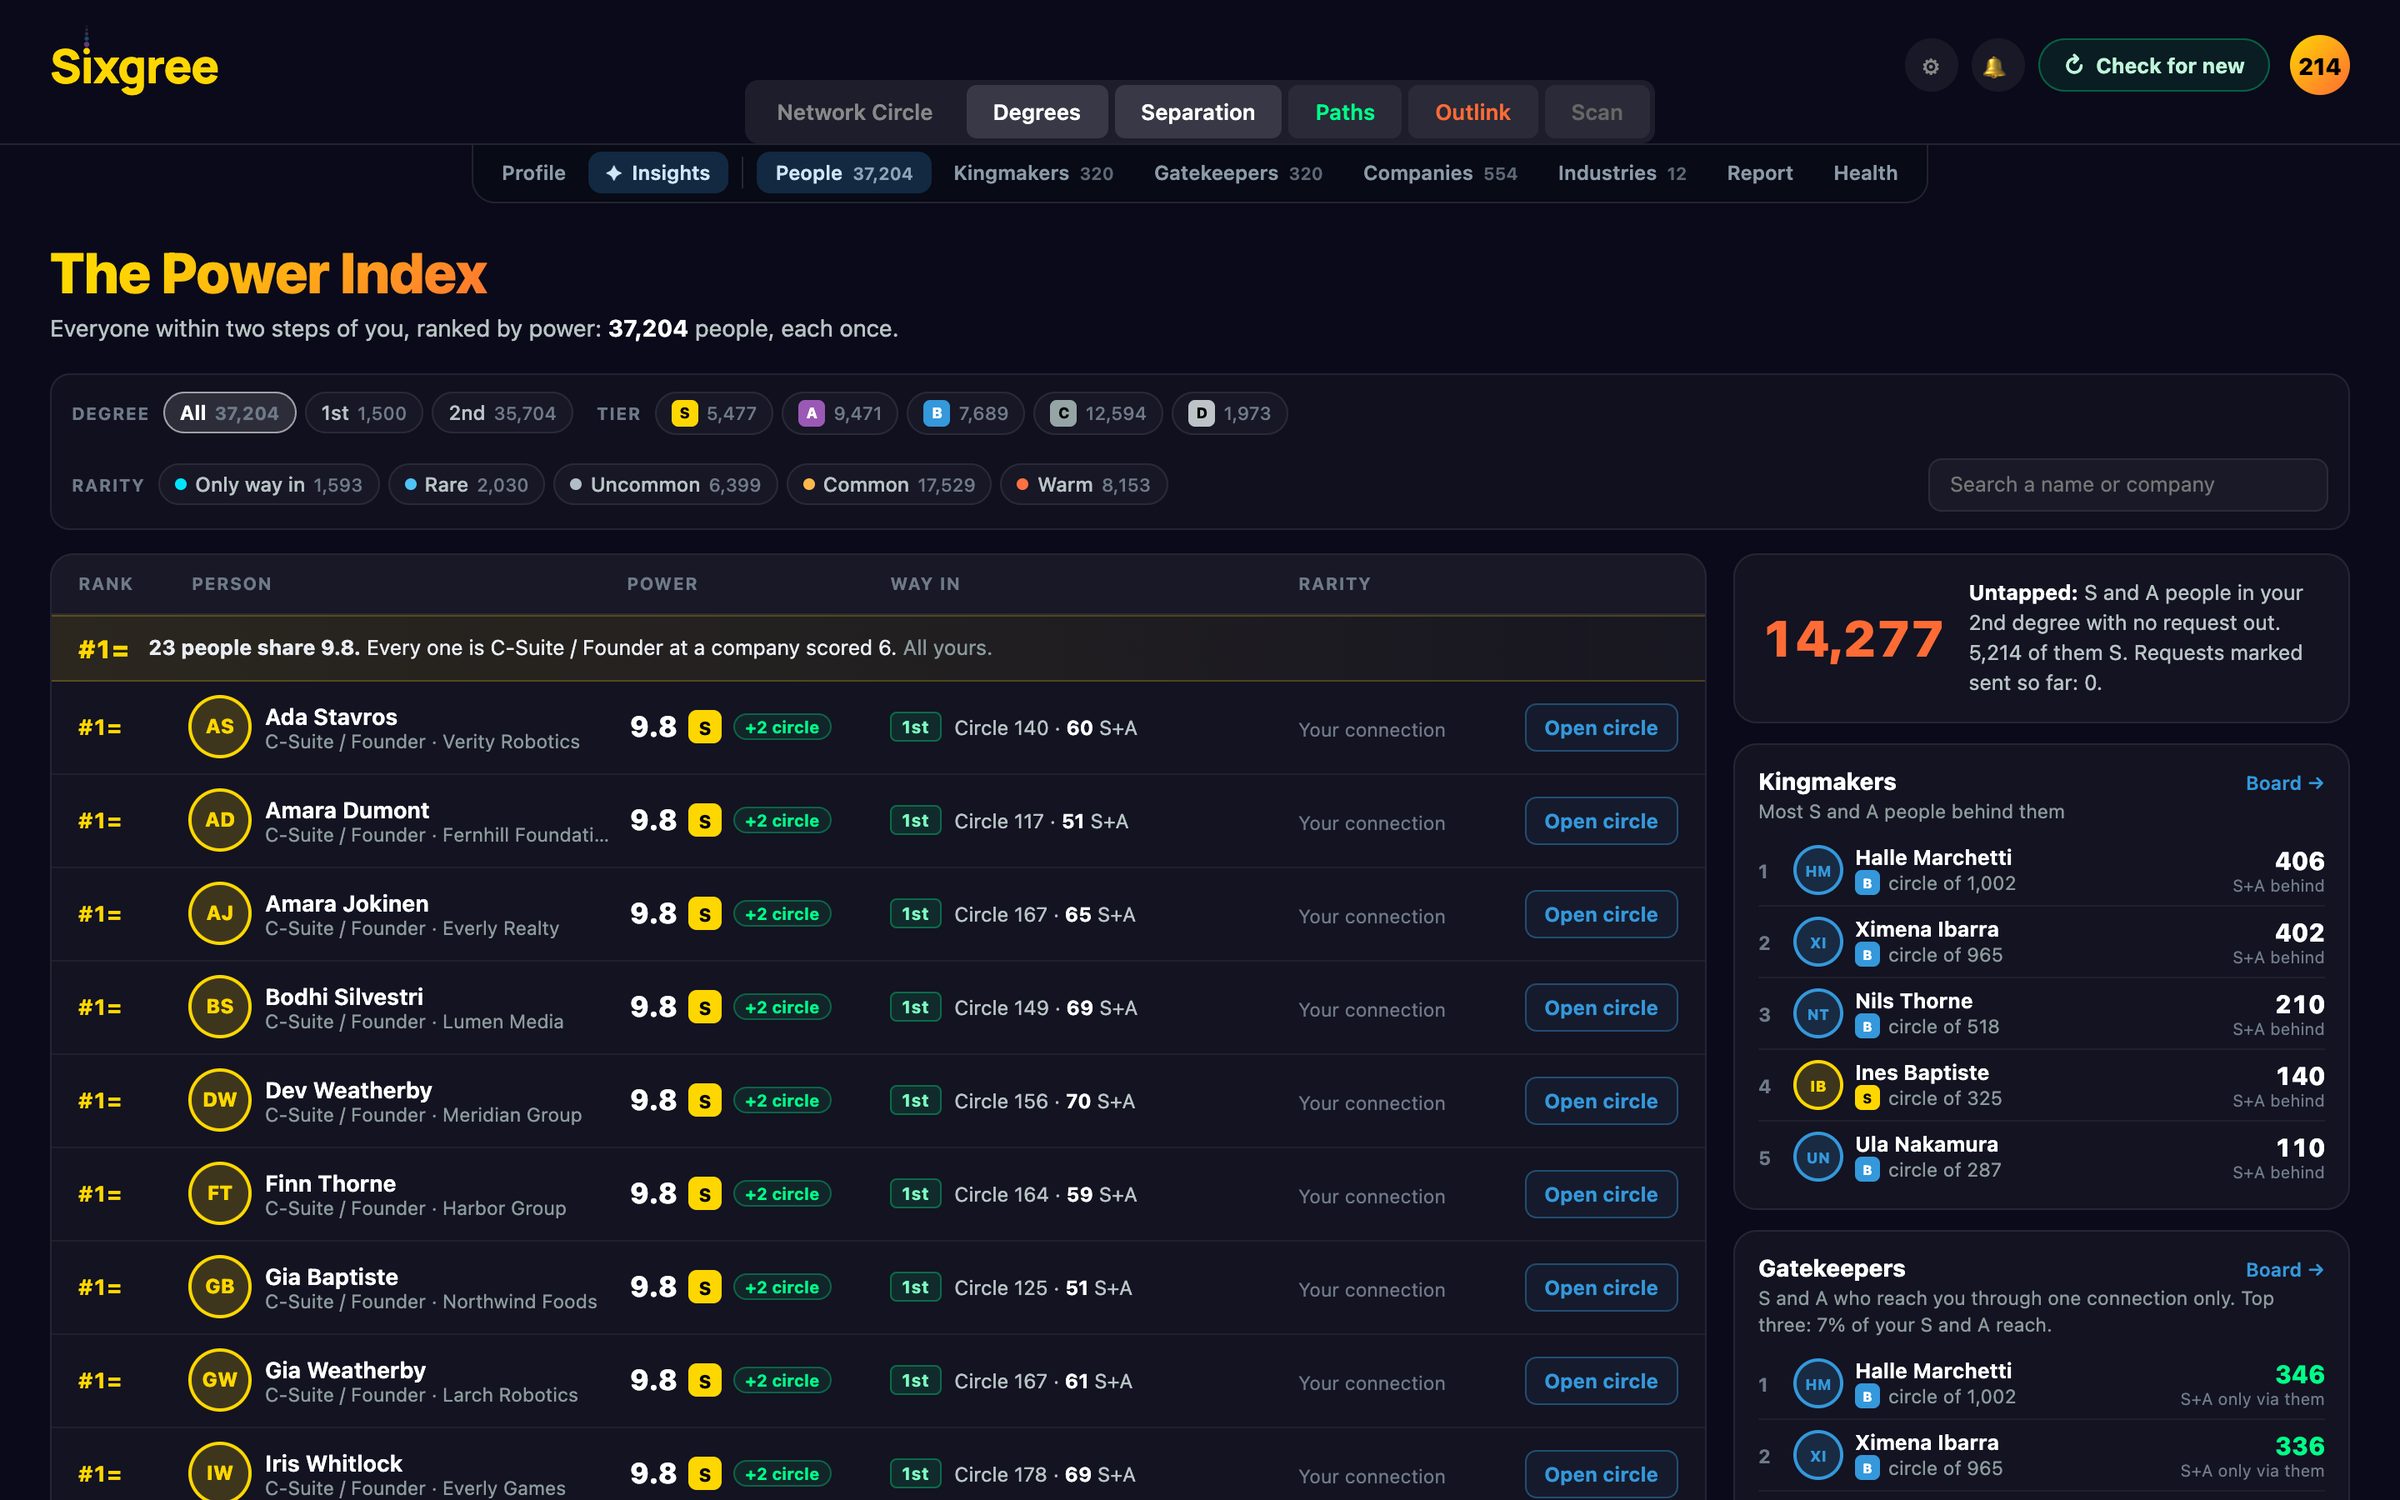Click Nils Thorne's NT avatar in Kingmakers
This screenshot has width=2400, height=1500.
pos(1817,1014)
